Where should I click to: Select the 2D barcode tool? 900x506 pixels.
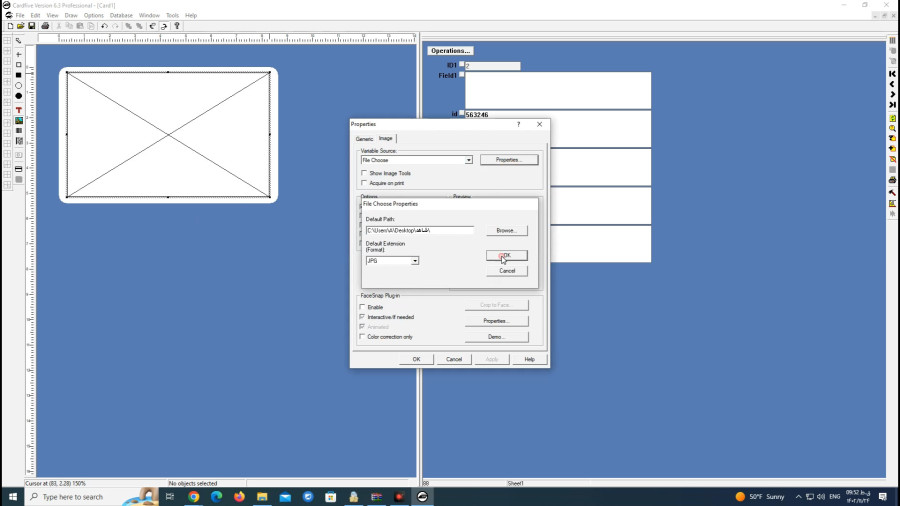pos(18,141)
